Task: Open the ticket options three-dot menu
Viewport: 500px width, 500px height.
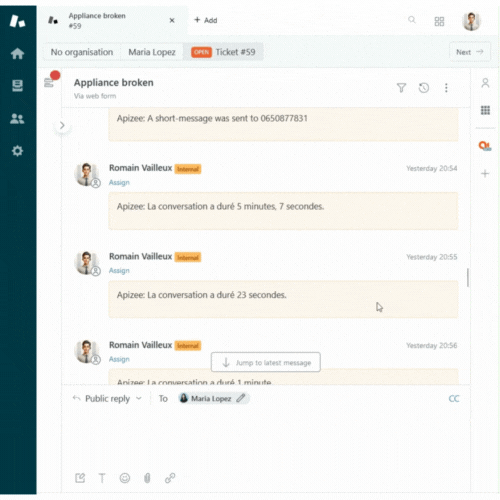Action: (x=446, y=88)
